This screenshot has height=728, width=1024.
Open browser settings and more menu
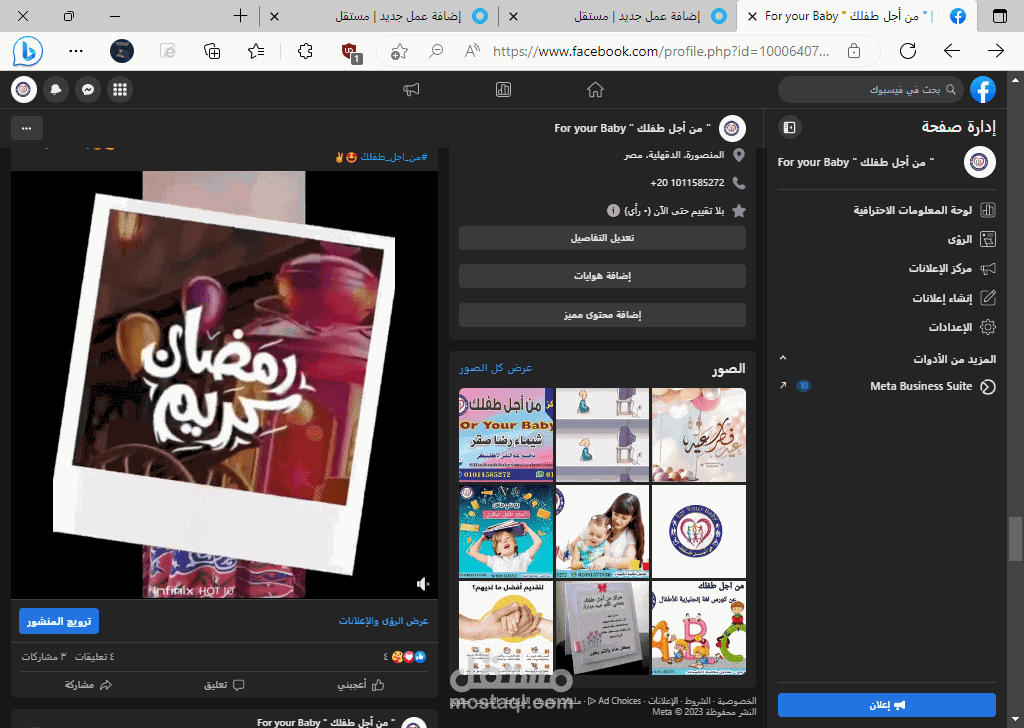(x=76, y=51)
